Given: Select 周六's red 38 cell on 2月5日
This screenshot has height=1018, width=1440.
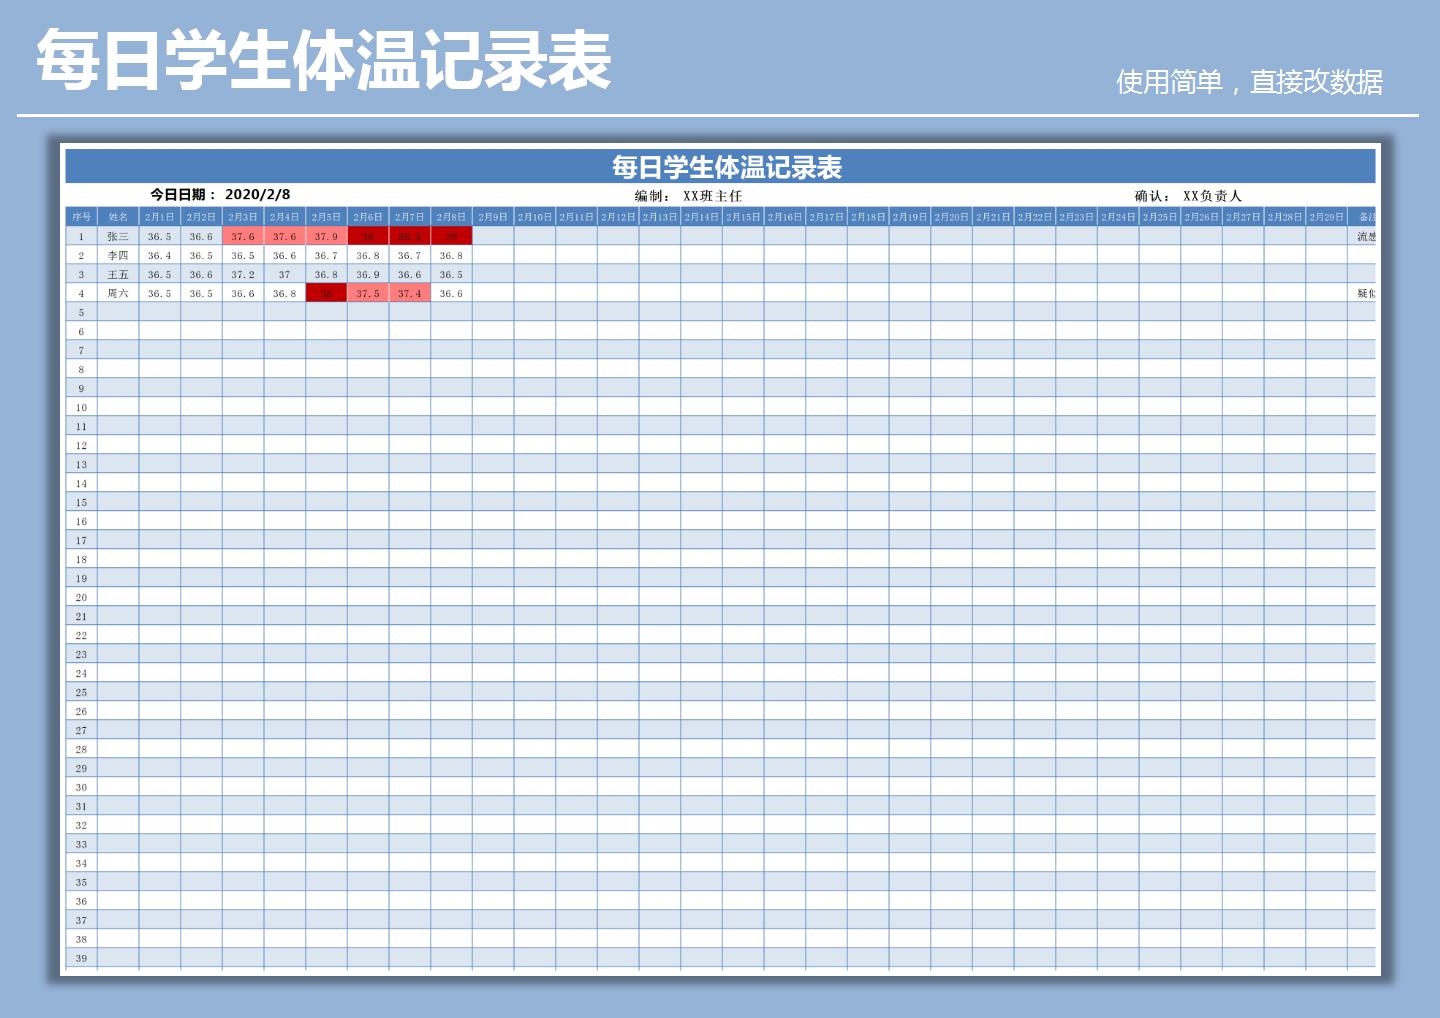Looking at the screenshot, I should [325, 292].
